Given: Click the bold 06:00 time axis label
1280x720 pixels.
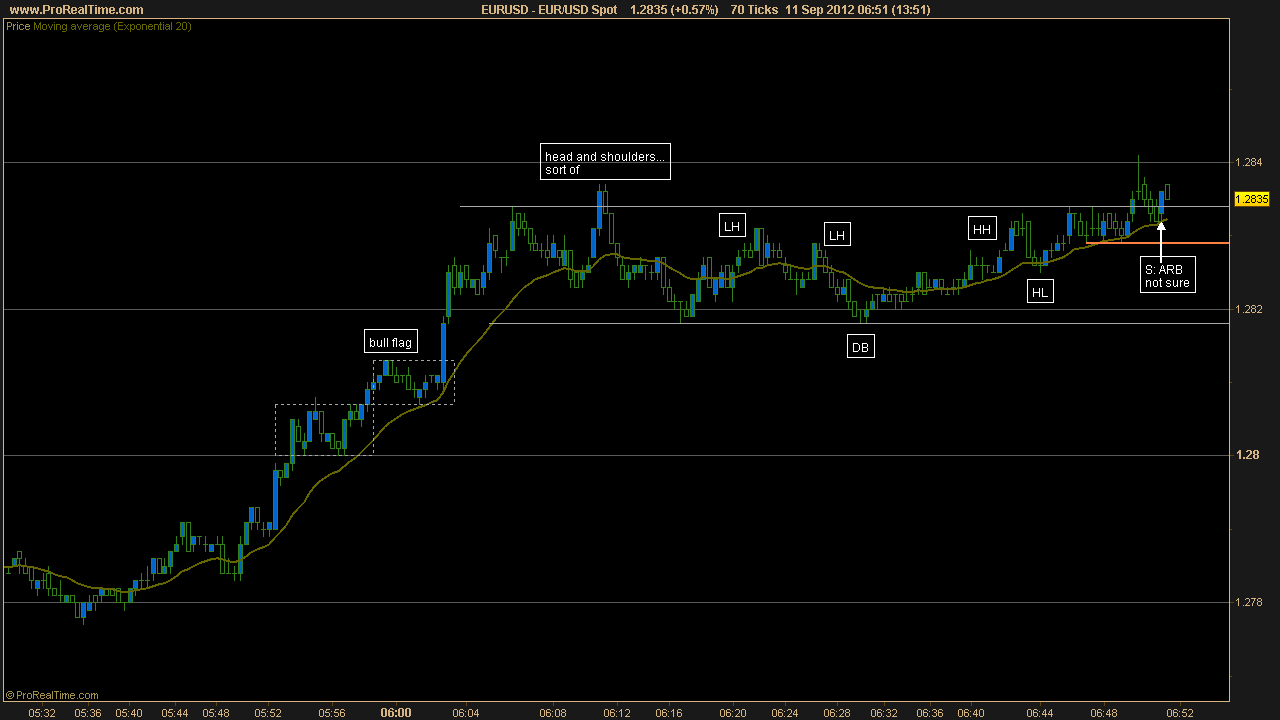Looking at the screenshot, I should pos(396,713).
